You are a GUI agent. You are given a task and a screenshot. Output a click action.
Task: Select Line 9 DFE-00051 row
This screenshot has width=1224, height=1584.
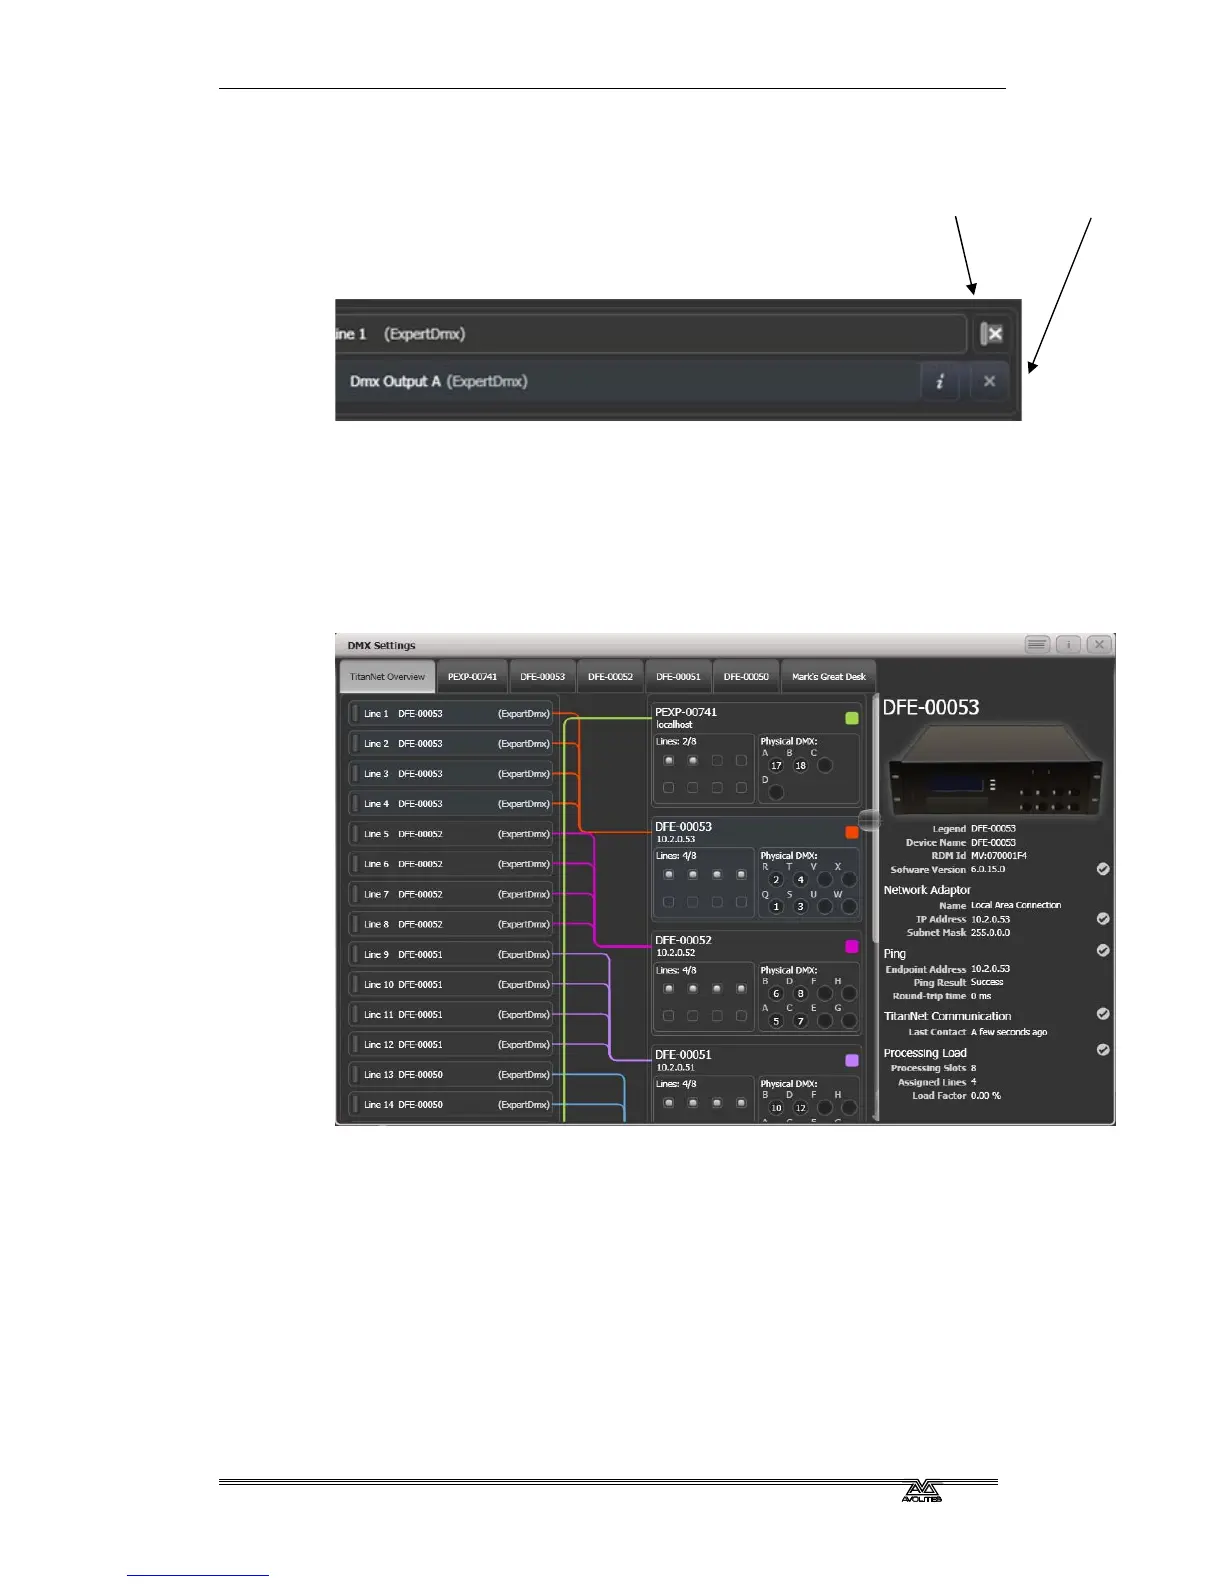451,954
